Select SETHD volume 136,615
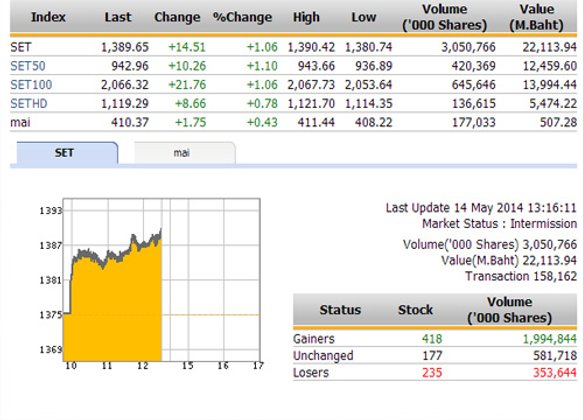The width and height of the screenshot is (583, 420). click(474, 103)
